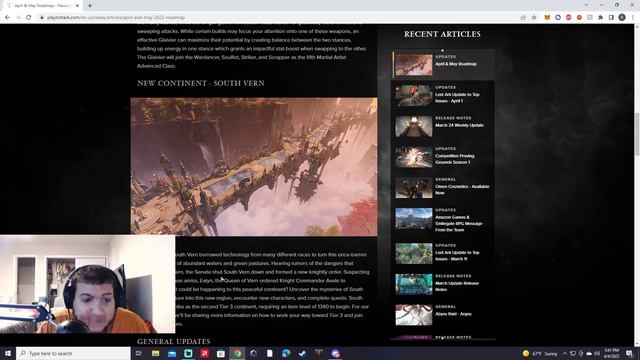Viewport: 640px width, 360px height.
Task: Go back with the browser back arrow
Action: tap(7, 18)
